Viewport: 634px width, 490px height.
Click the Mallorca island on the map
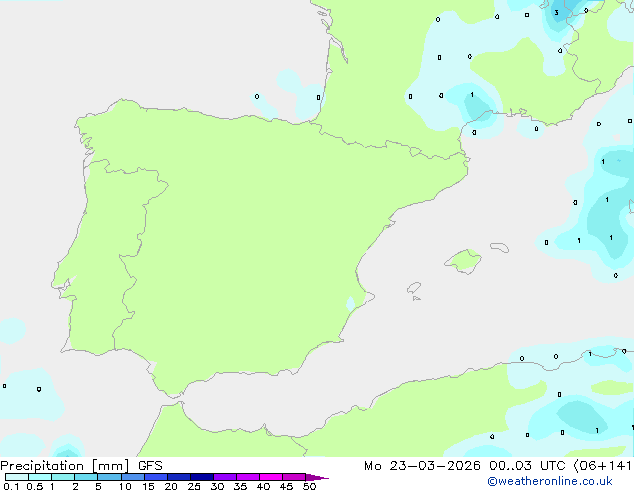463,261
